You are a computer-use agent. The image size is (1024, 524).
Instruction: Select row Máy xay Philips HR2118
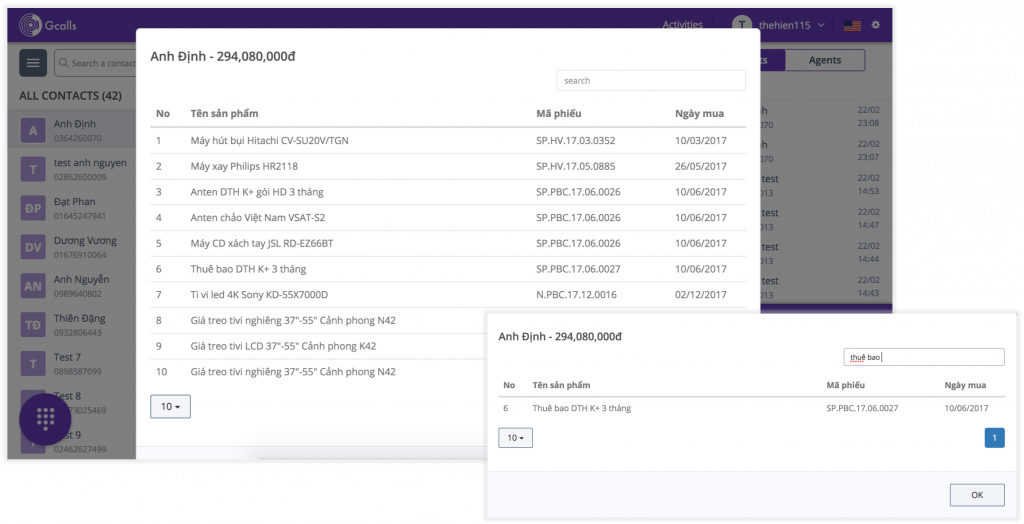(x=447, y=166)
